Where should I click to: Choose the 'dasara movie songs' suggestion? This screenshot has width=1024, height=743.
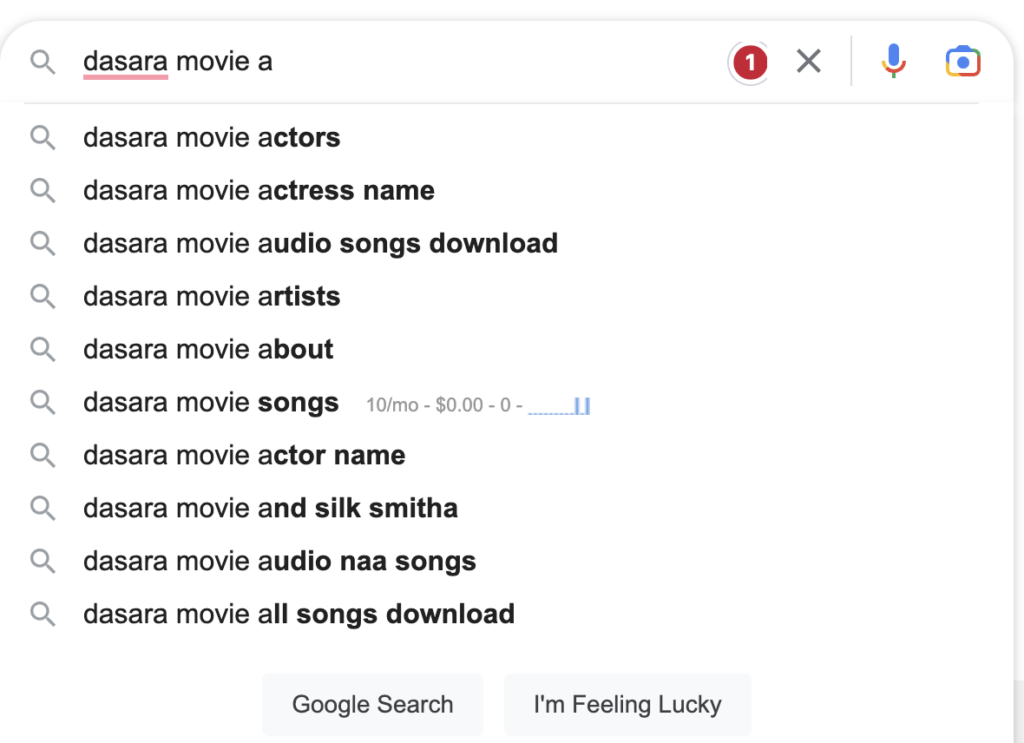(210, 403)
